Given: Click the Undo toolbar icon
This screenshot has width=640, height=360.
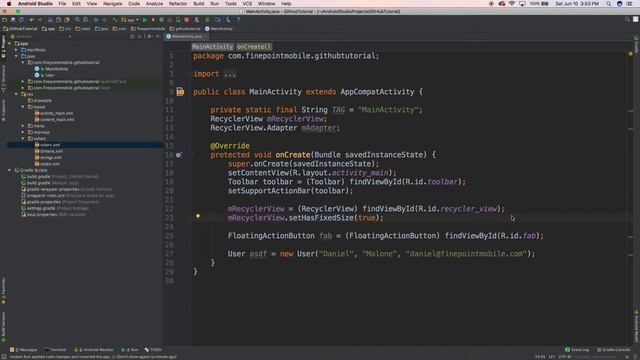Looking at the screenshot, I should 31,20.
